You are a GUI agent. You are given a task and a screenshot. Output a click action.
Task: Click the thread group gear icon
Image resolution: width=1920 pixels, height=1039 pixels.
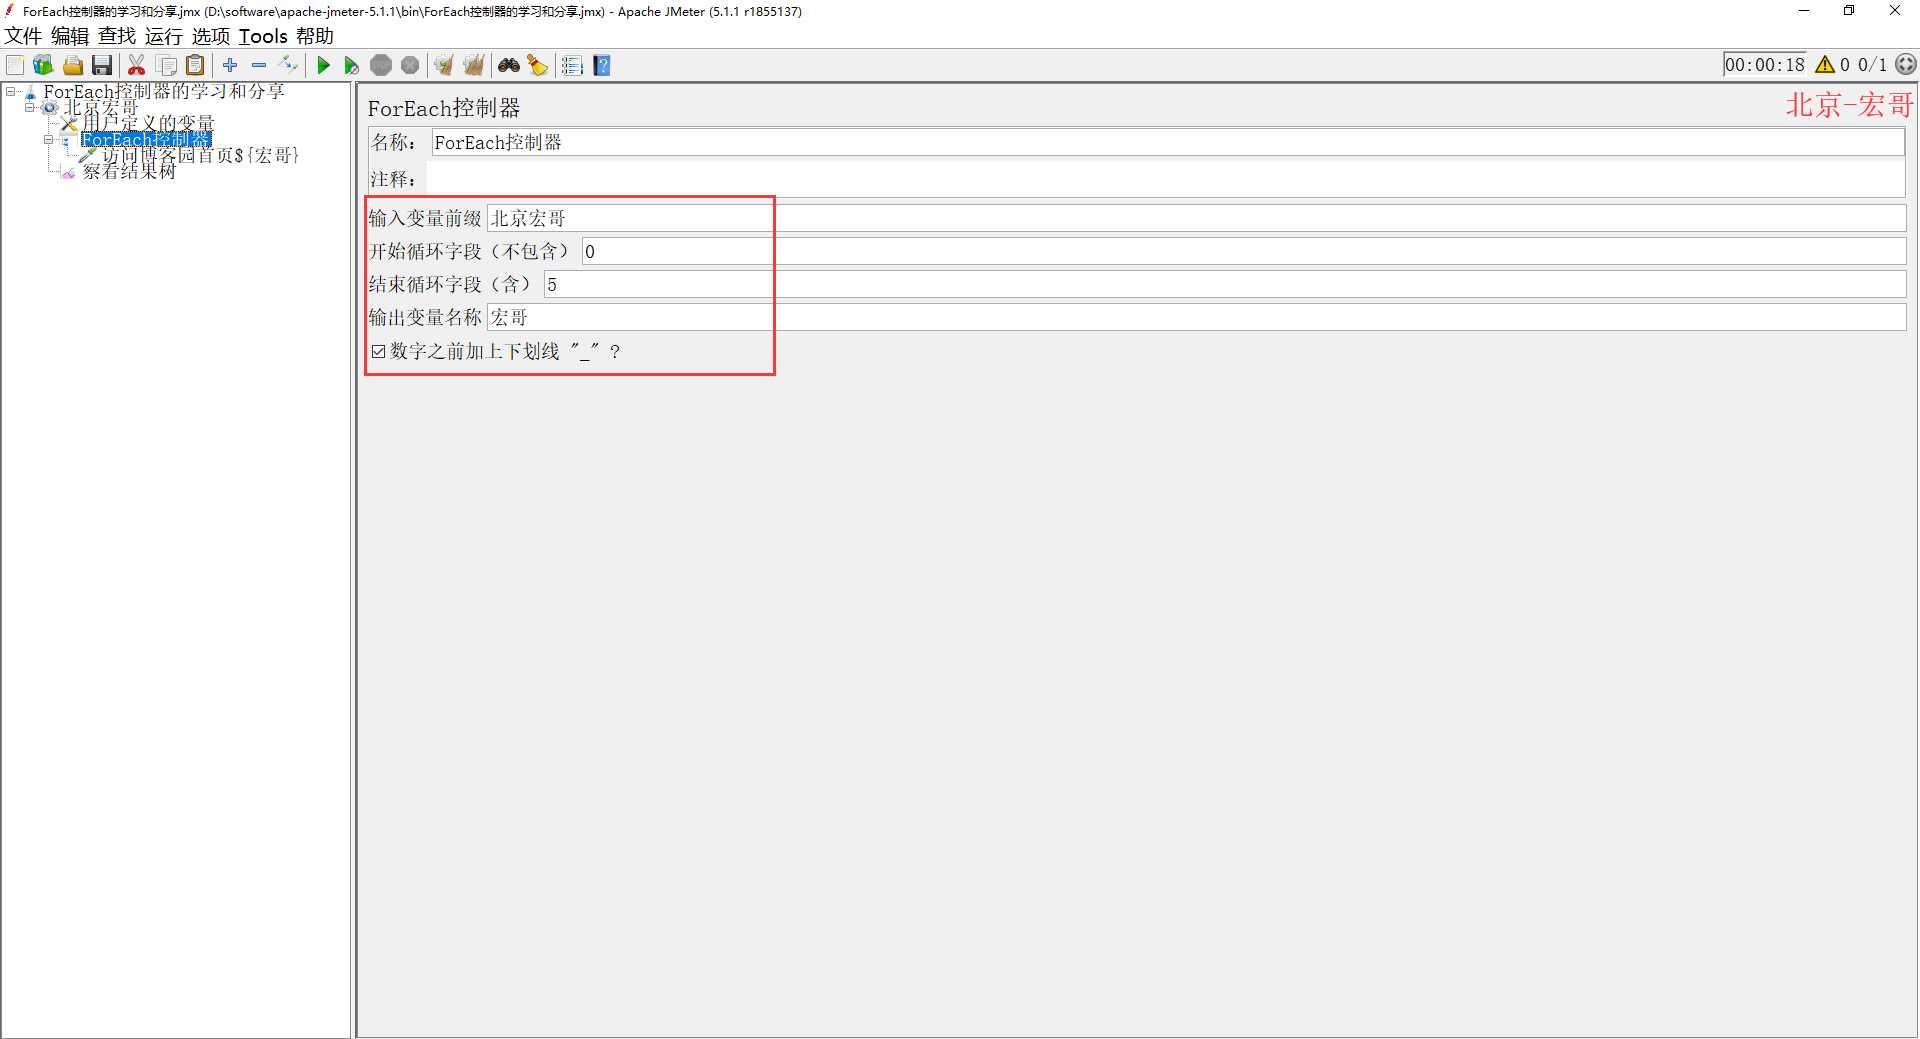pos(49,108)
